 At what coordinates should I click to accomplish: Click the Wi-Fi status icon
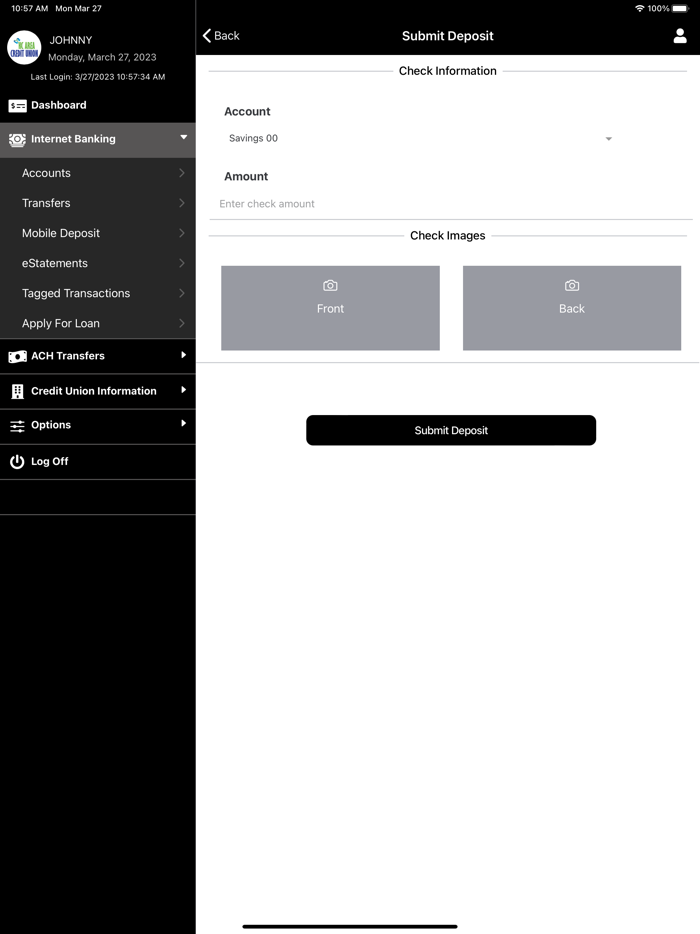[x=639, y=8]
